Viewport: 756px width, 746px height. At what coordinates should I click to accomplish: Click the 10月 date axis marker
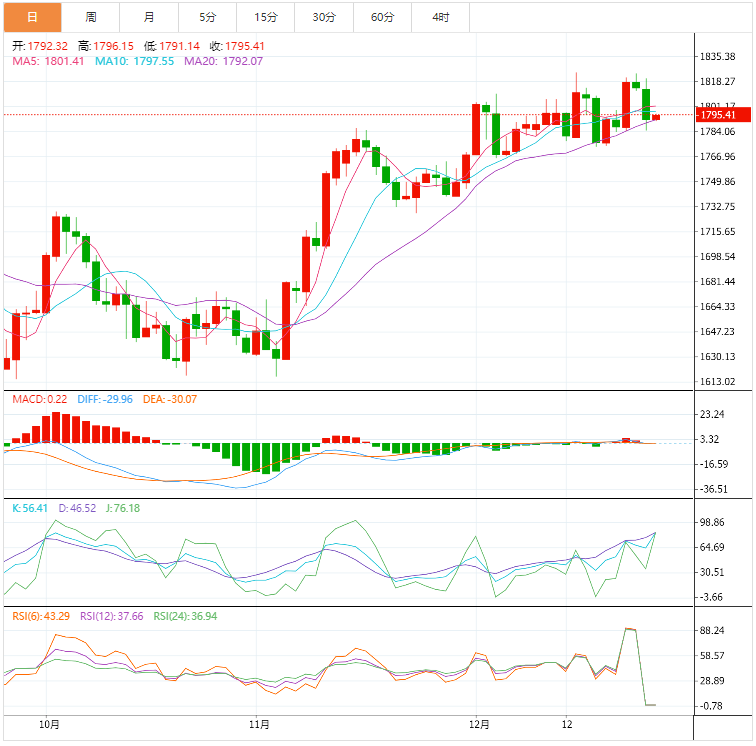pyautogui.click(x=47, y=724)
